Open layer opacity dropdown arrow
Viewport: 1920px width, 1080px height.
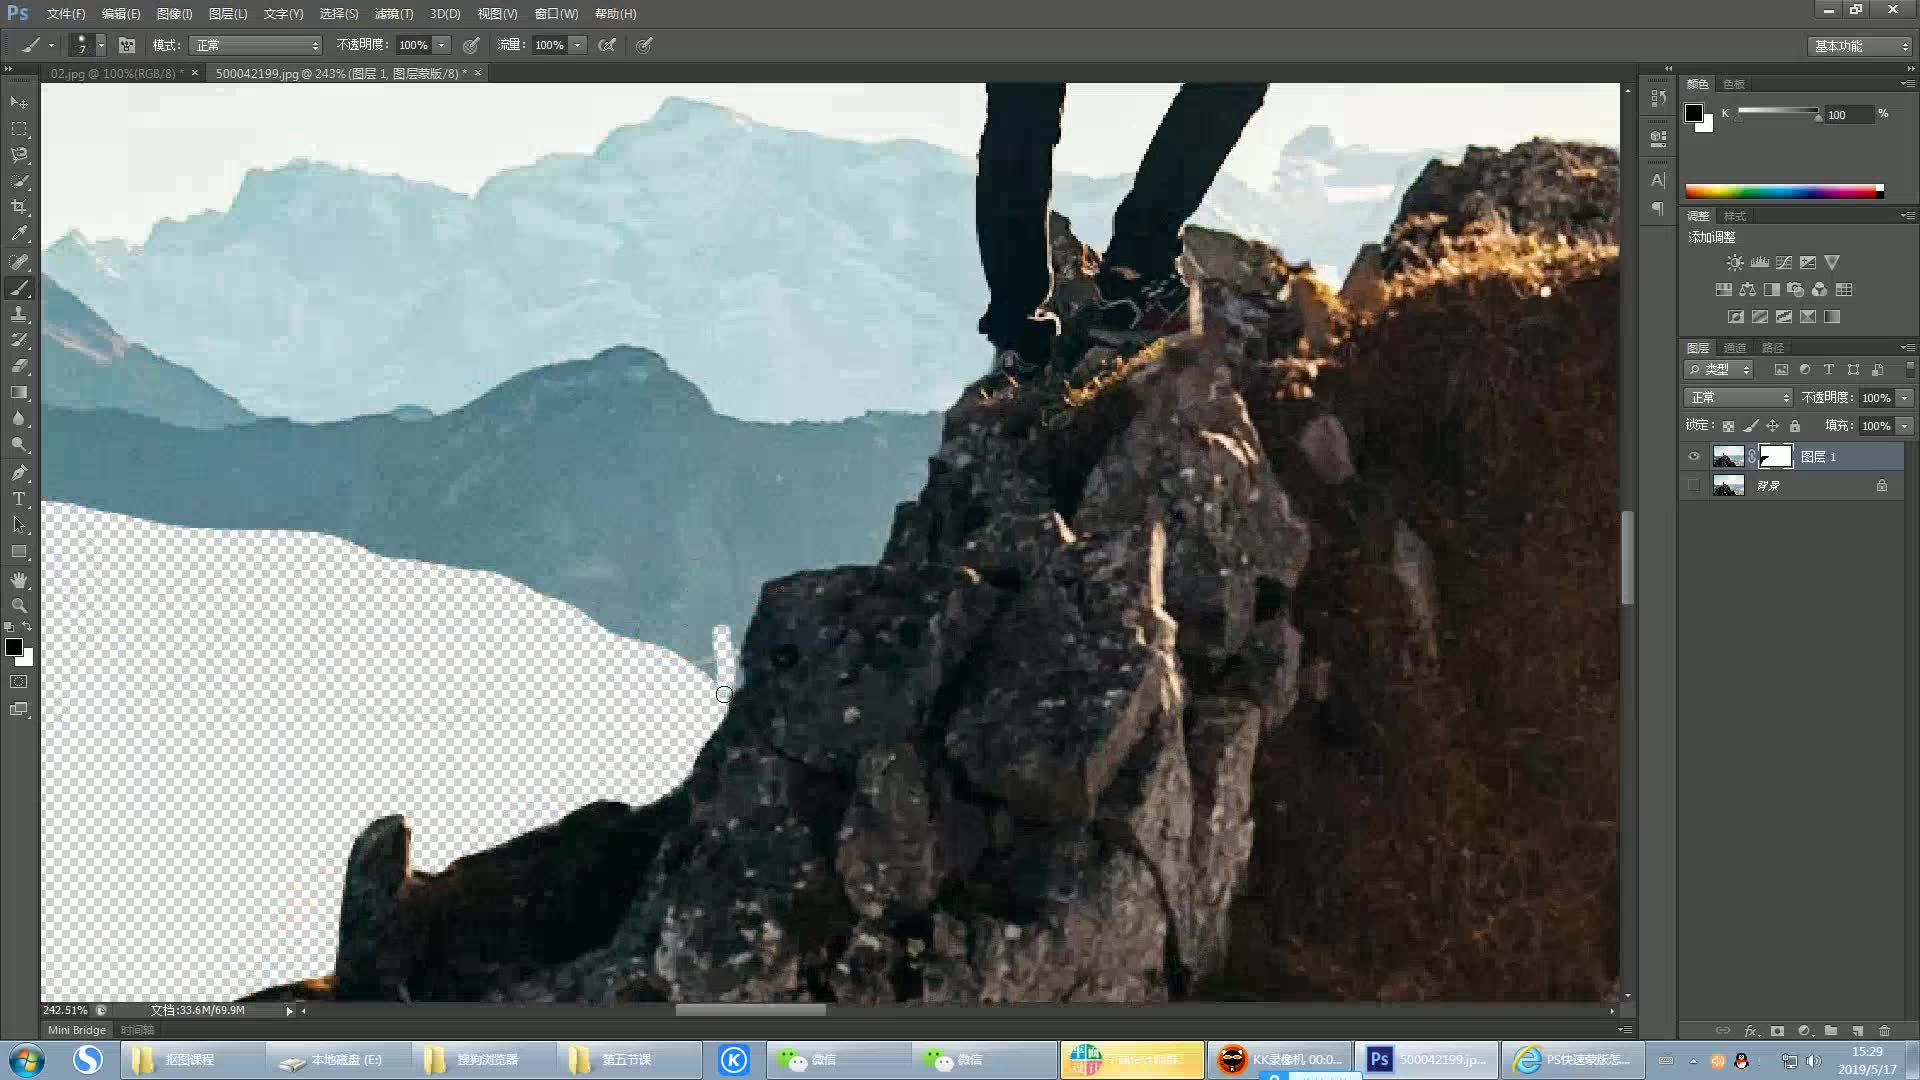coord(1905,398)
